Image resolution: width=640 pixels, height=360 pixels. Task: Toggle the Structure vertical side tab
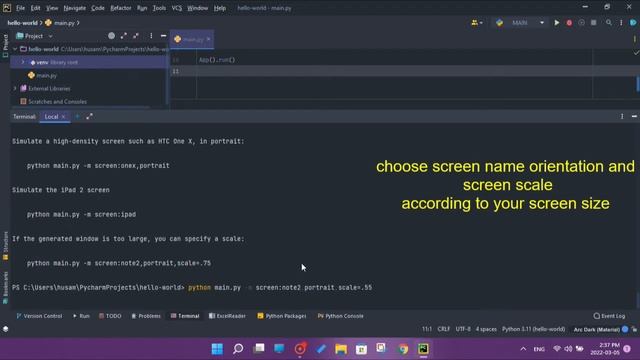5,246
